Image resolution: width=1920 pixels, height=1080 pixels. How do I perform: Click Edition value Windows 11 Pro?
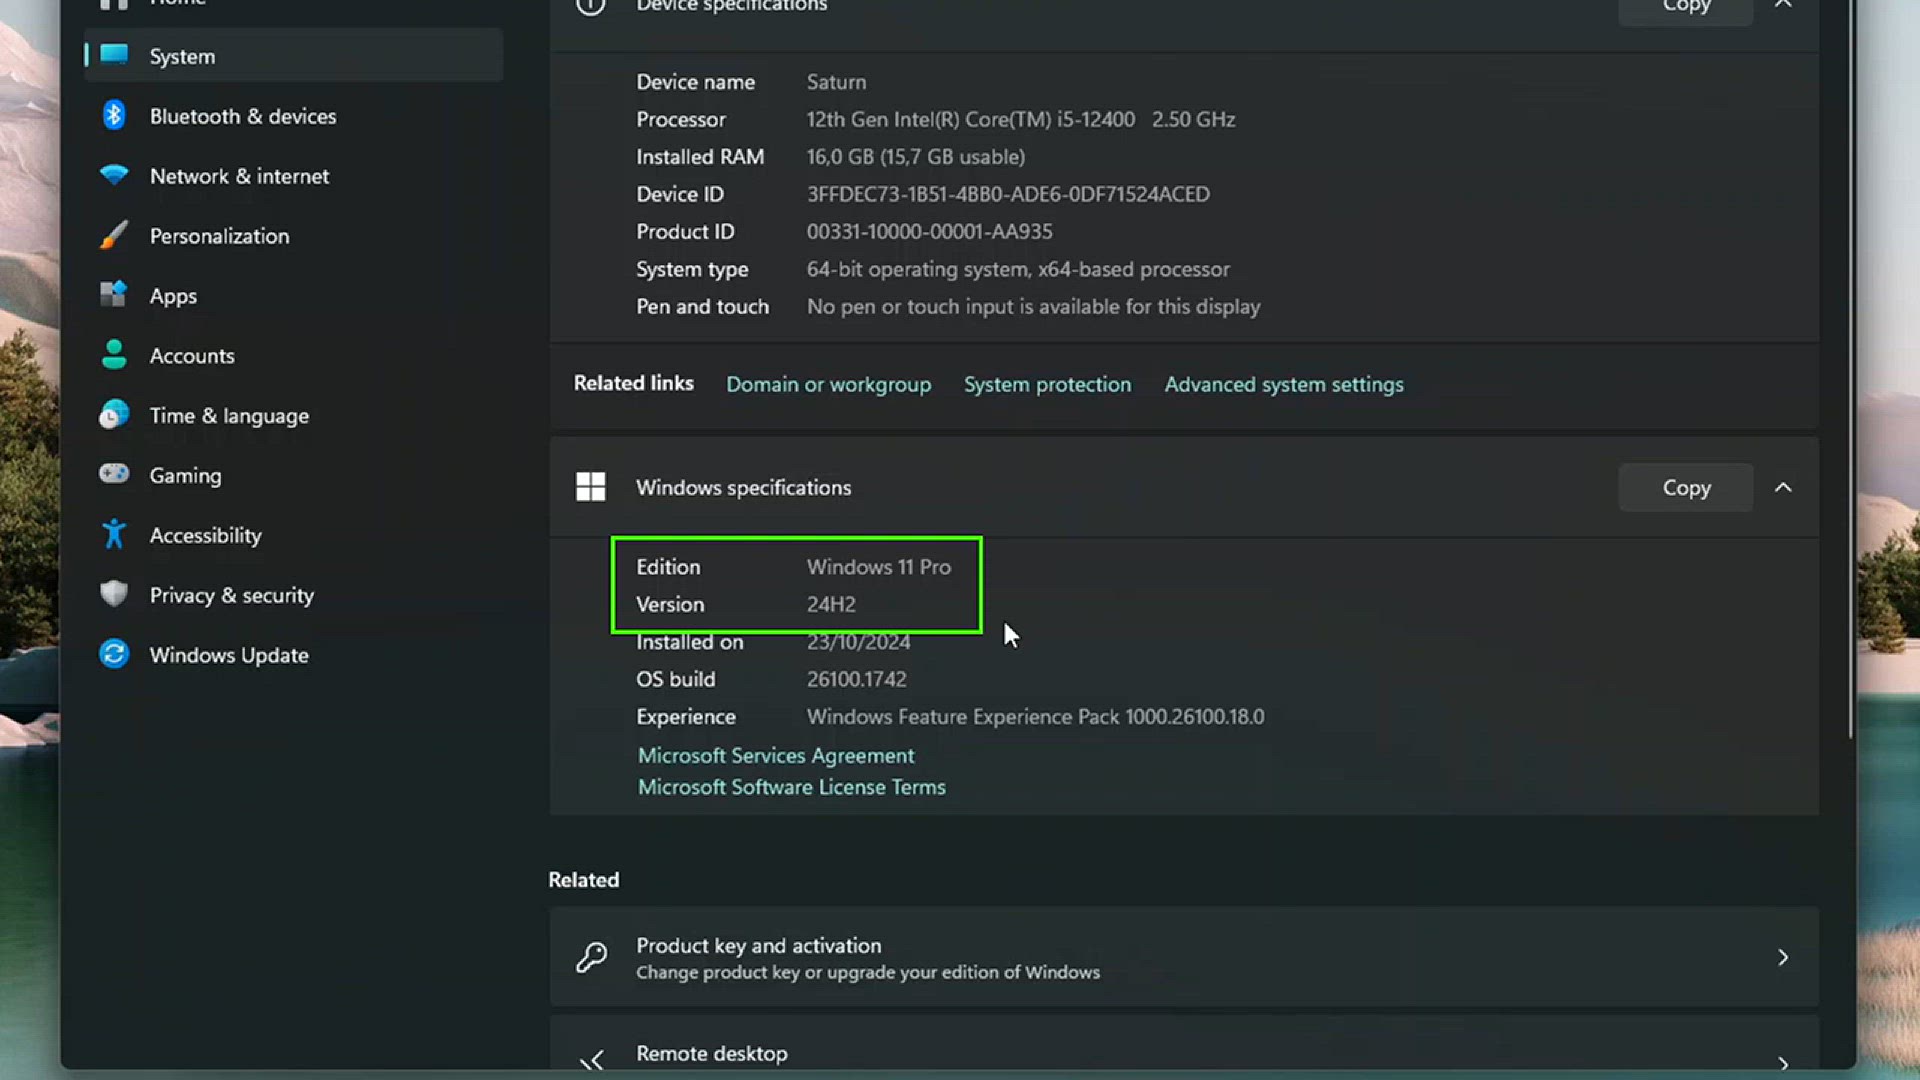[x=878, y=567]
